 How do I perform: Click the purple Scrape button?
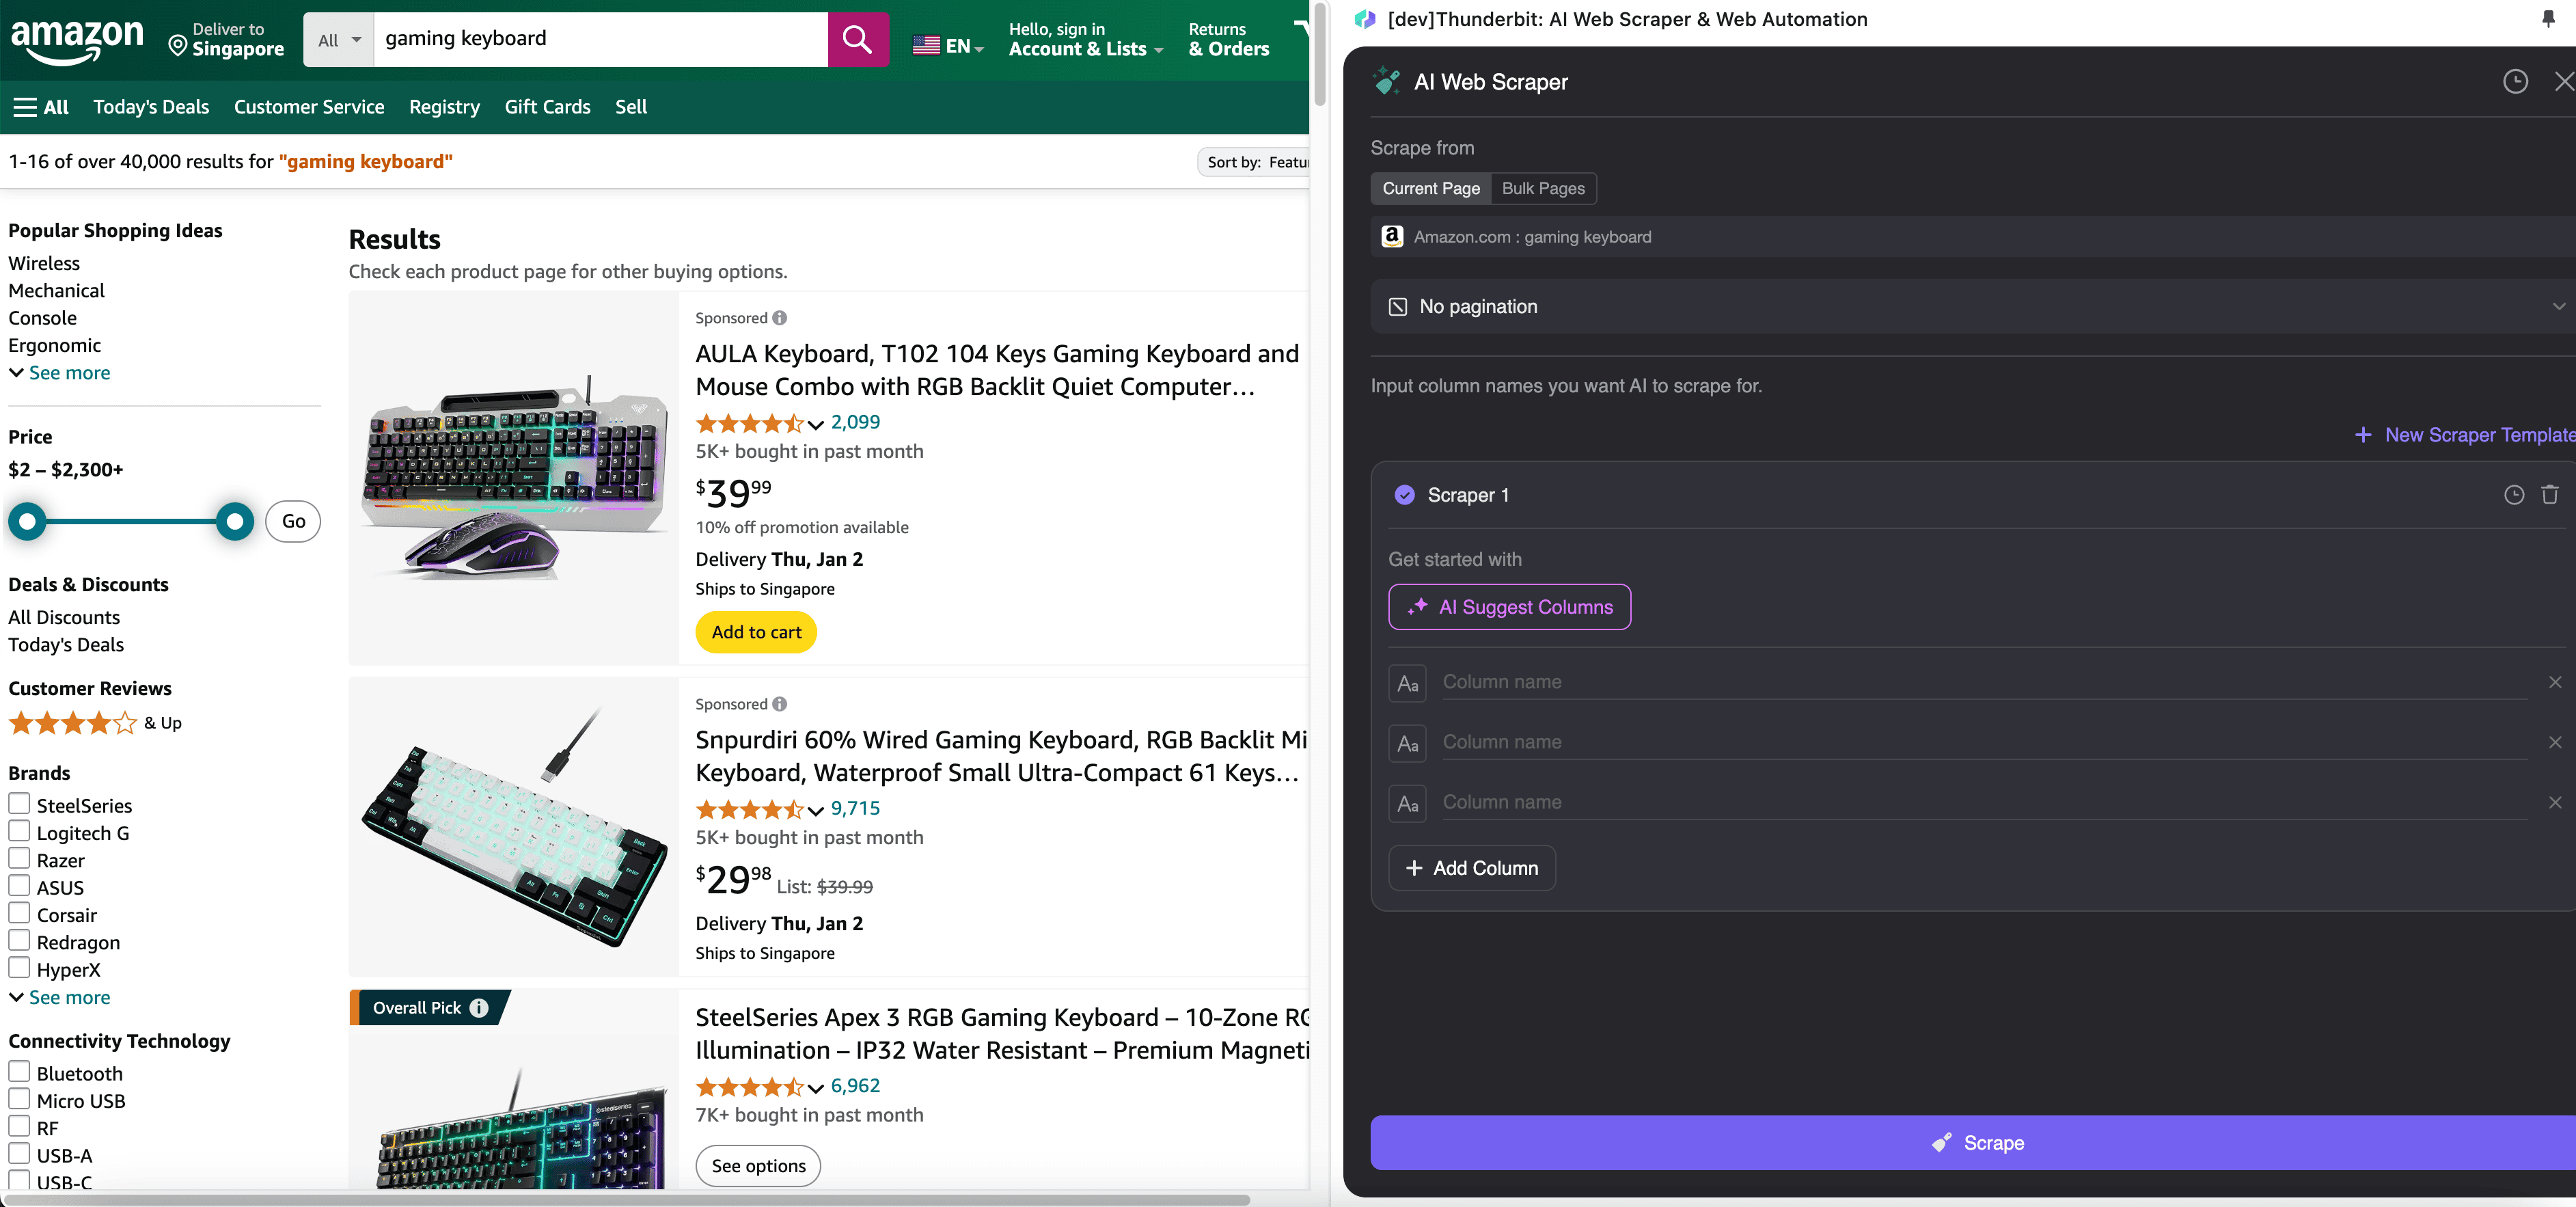1972,1143
